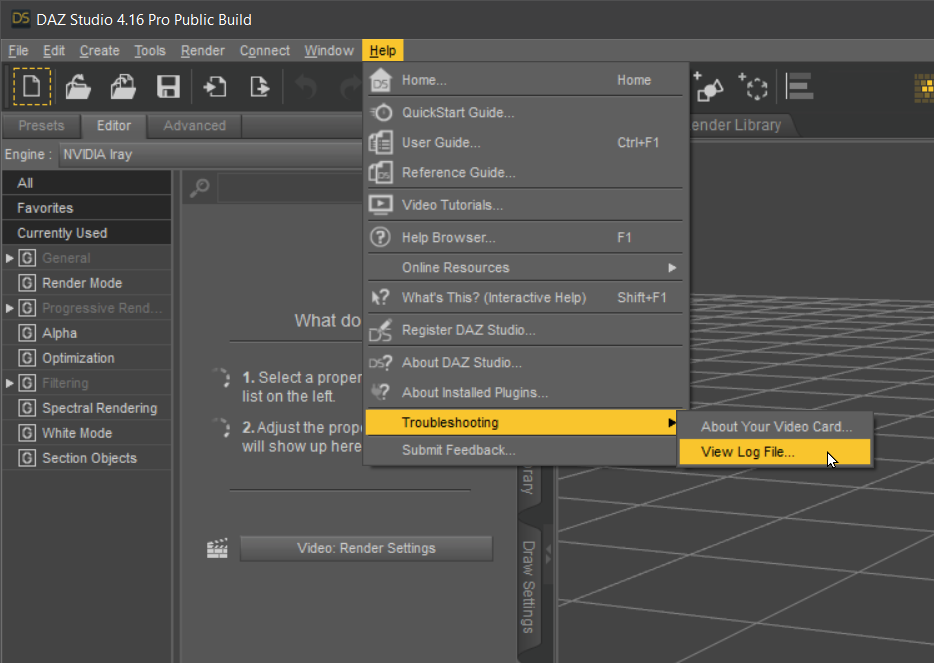Click the Merge File toolbar icon
Viewport: 934px width, 663px height.
point(123,87)
